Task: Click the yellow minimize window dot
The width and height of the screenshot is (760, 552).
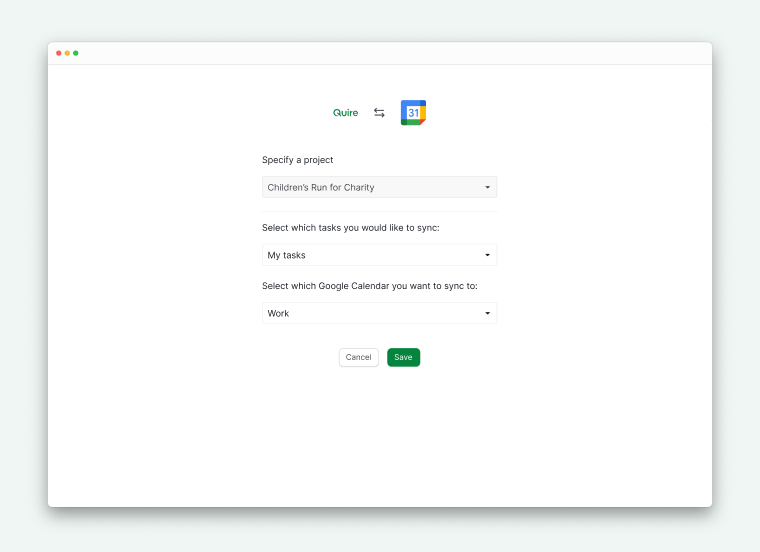Action: coord(67,53)
